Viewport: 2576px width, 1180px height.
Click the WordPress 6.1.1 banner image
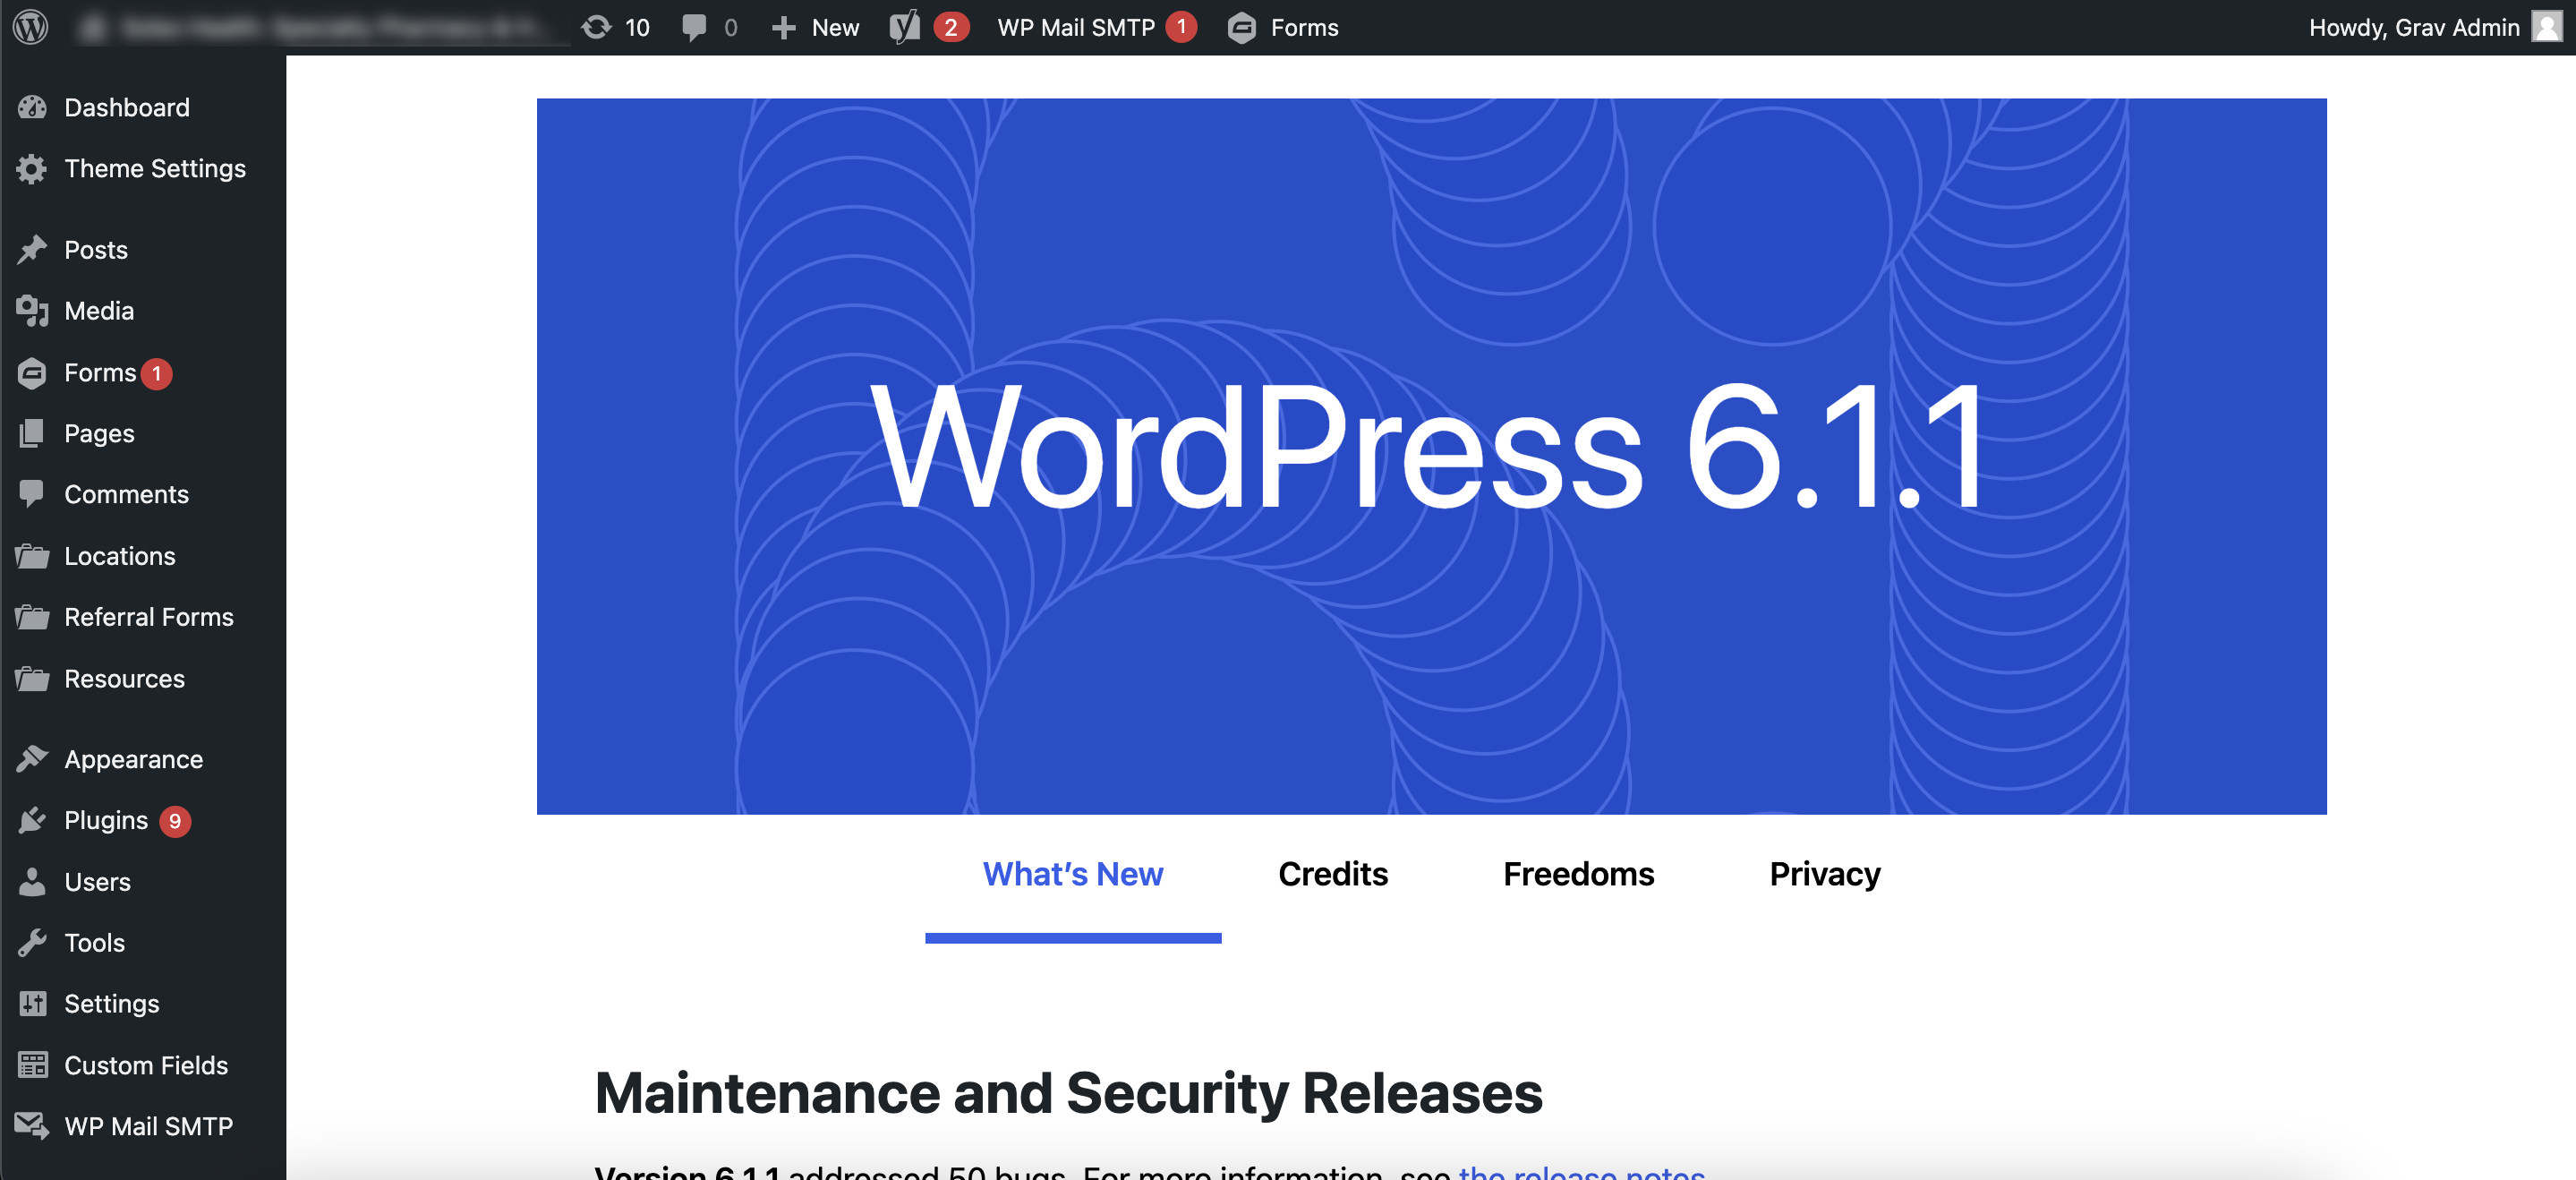[x=1431, y=456]
